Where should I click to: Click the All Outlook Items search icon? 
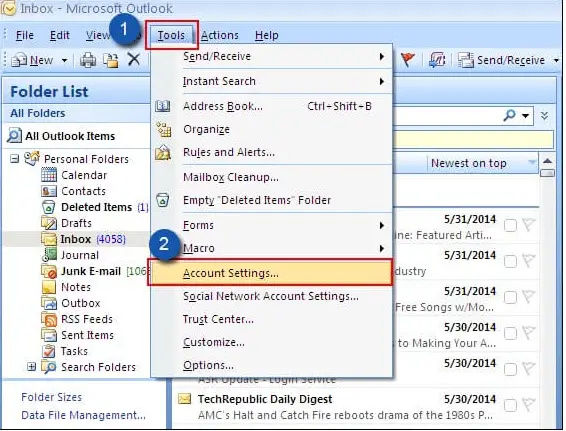pos(14,136)
